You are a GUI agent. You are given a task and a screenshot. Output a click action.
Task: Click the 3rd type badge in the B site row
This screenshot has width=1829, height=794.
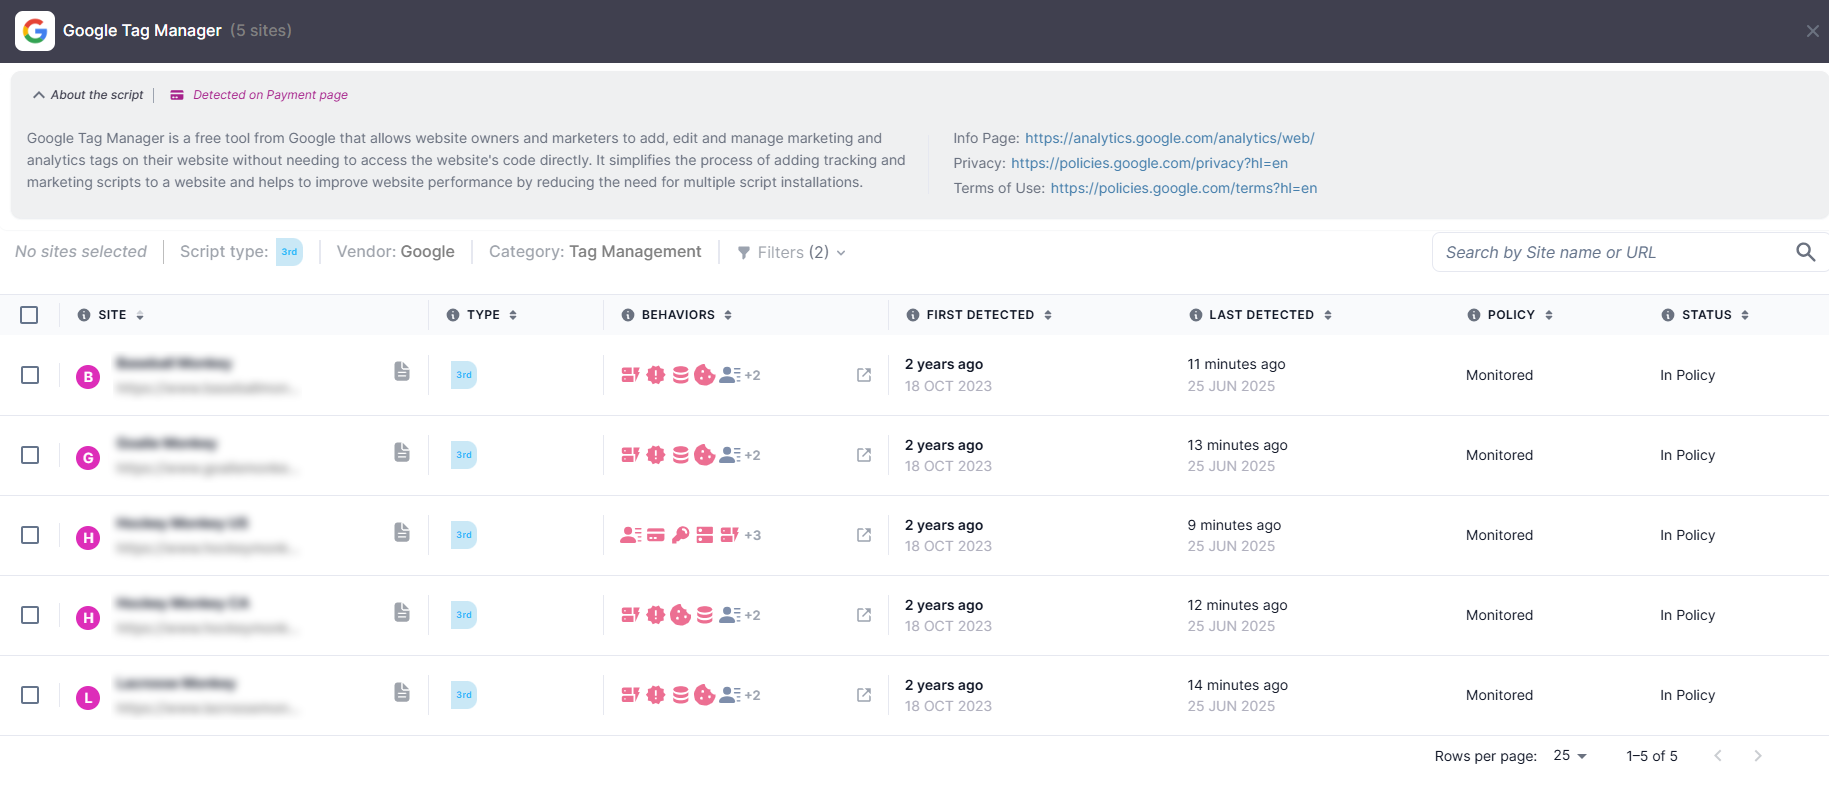point(464,375)
